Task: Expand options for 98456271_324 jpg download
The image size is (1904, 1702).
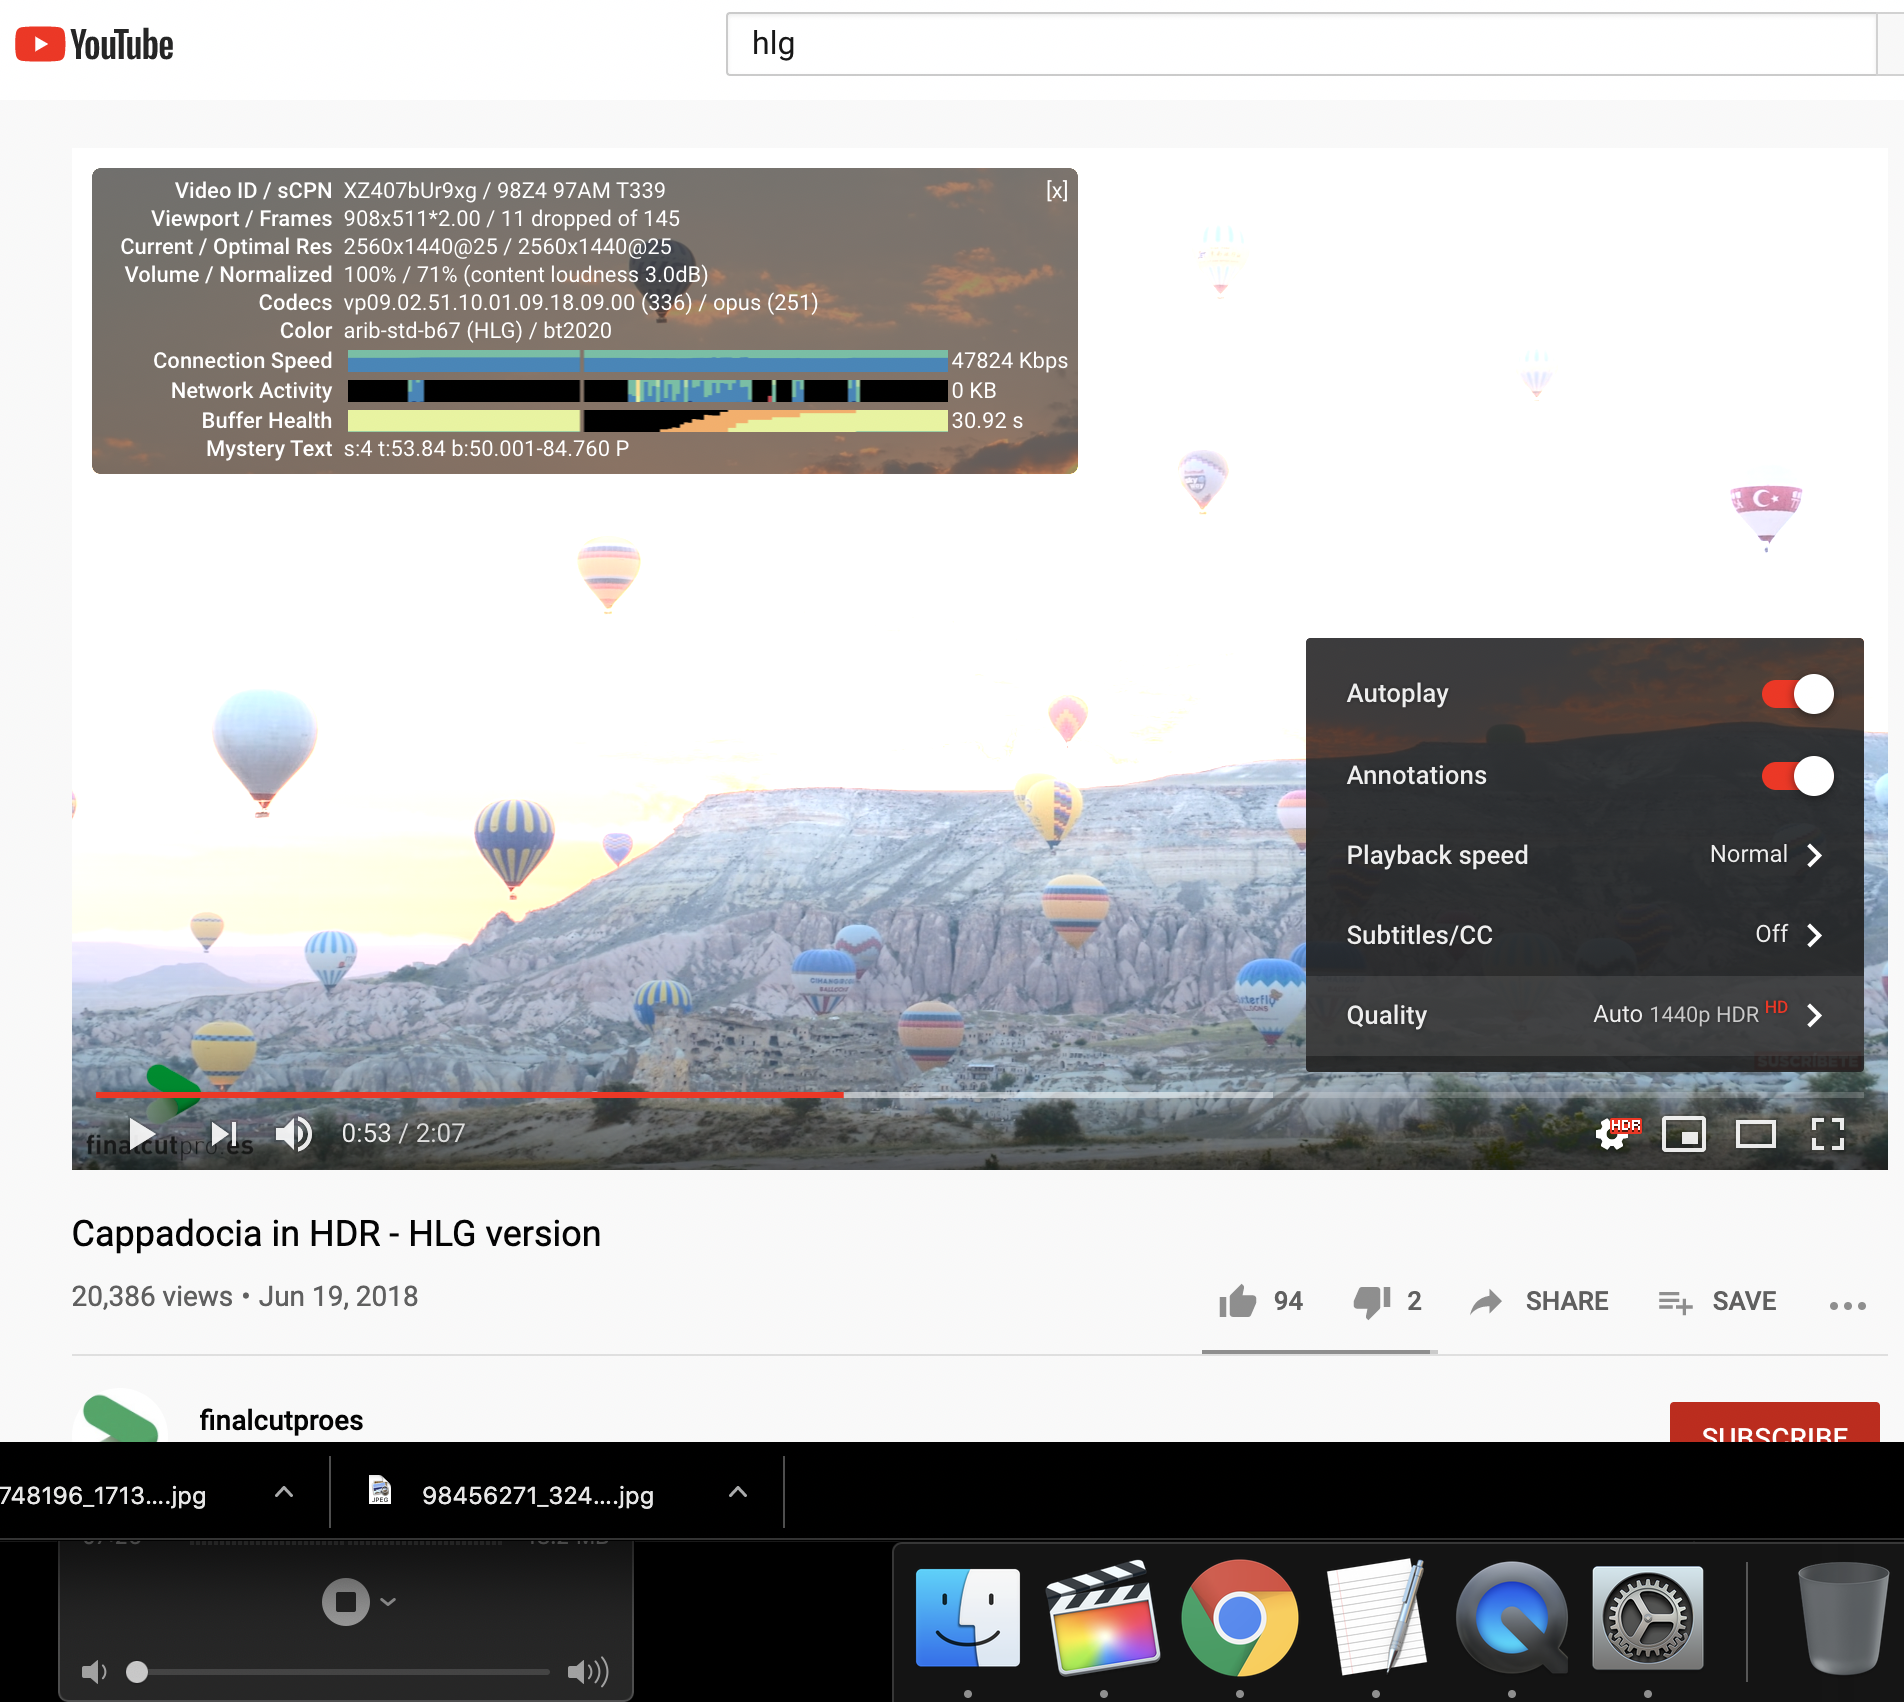Action: (x=738, y=1492)
